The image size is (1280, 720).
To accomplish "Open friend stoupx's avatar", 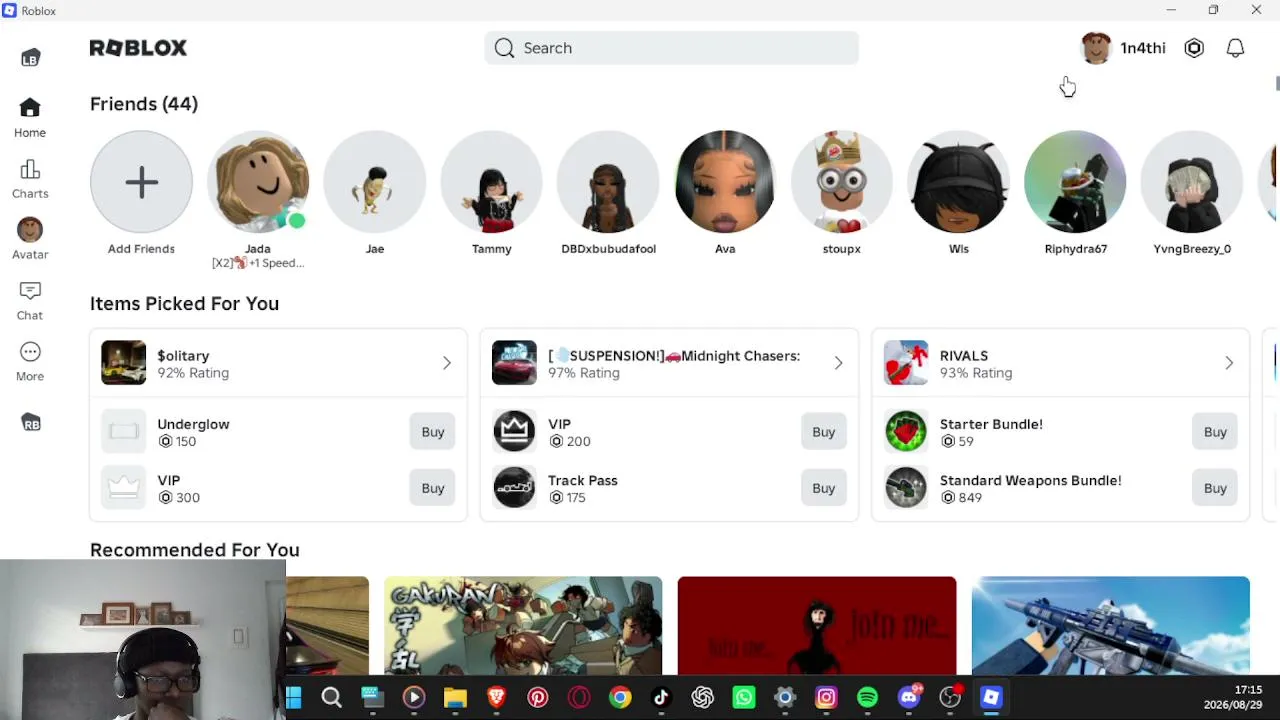I will [842, 182].
